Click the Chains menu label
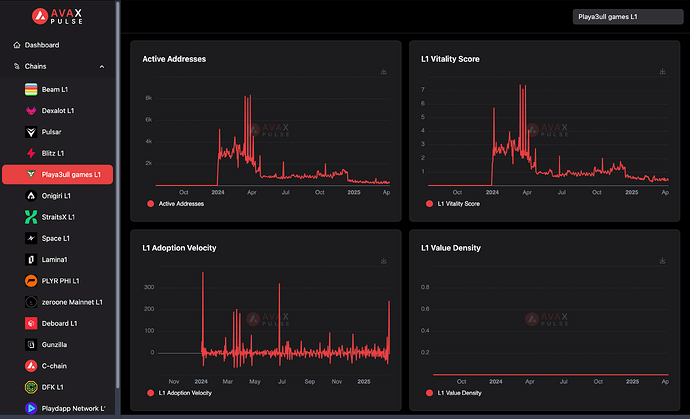This screenshot has height=419, width=690. coord(35,66)
